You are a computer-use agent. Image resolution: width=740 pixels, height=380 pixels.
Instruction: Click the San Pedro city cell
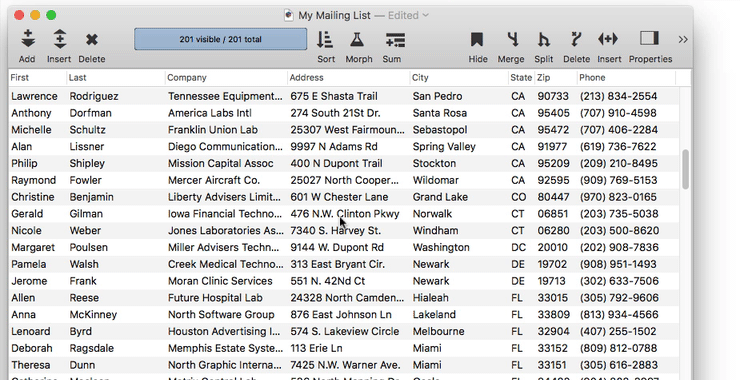point(437,96)
